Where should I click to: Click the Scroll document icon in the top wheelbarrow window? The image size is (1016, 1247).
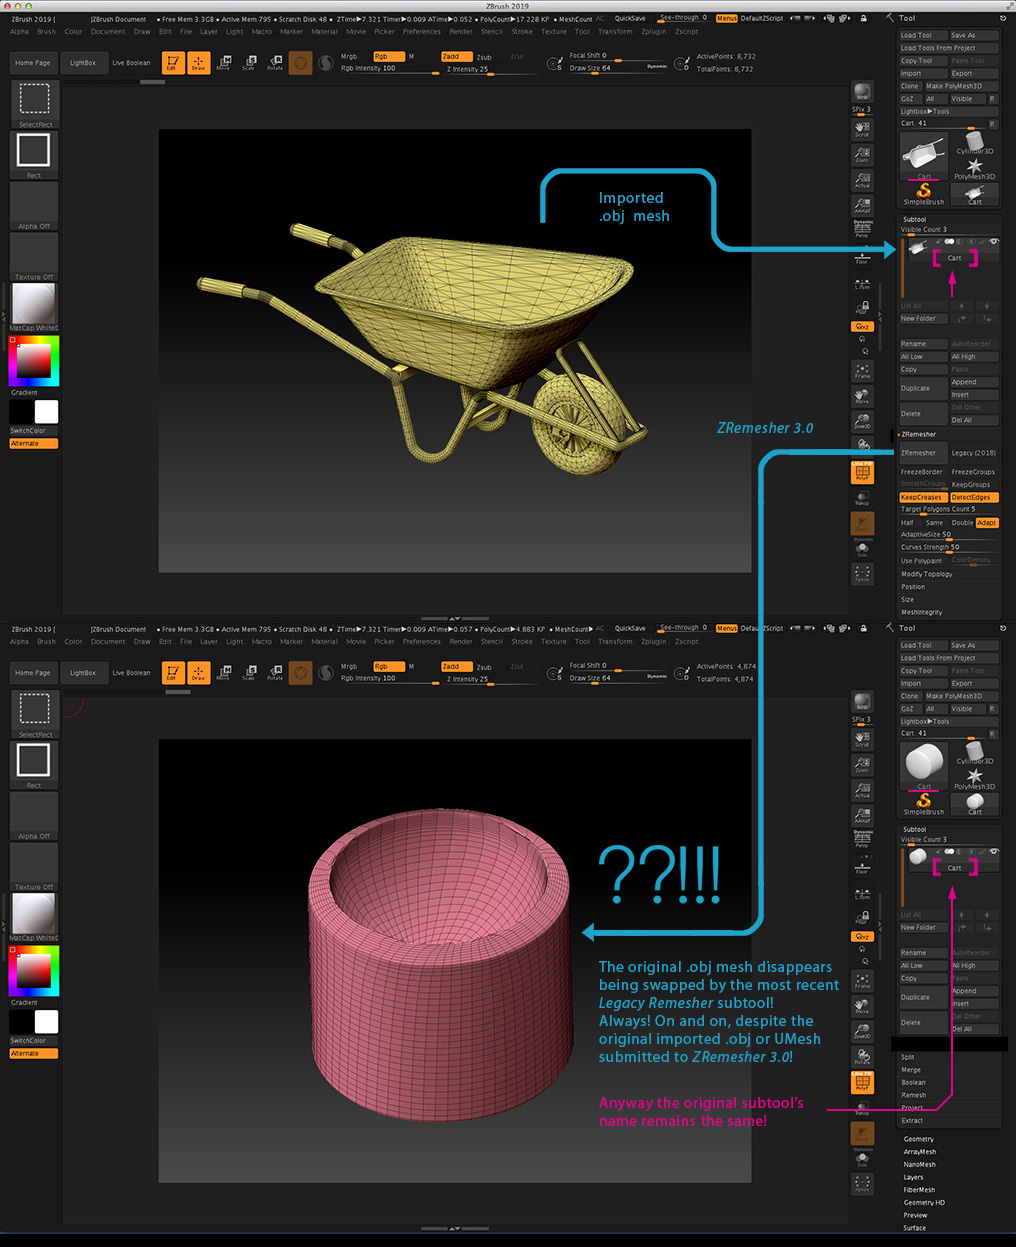click(x=862, y=129)
